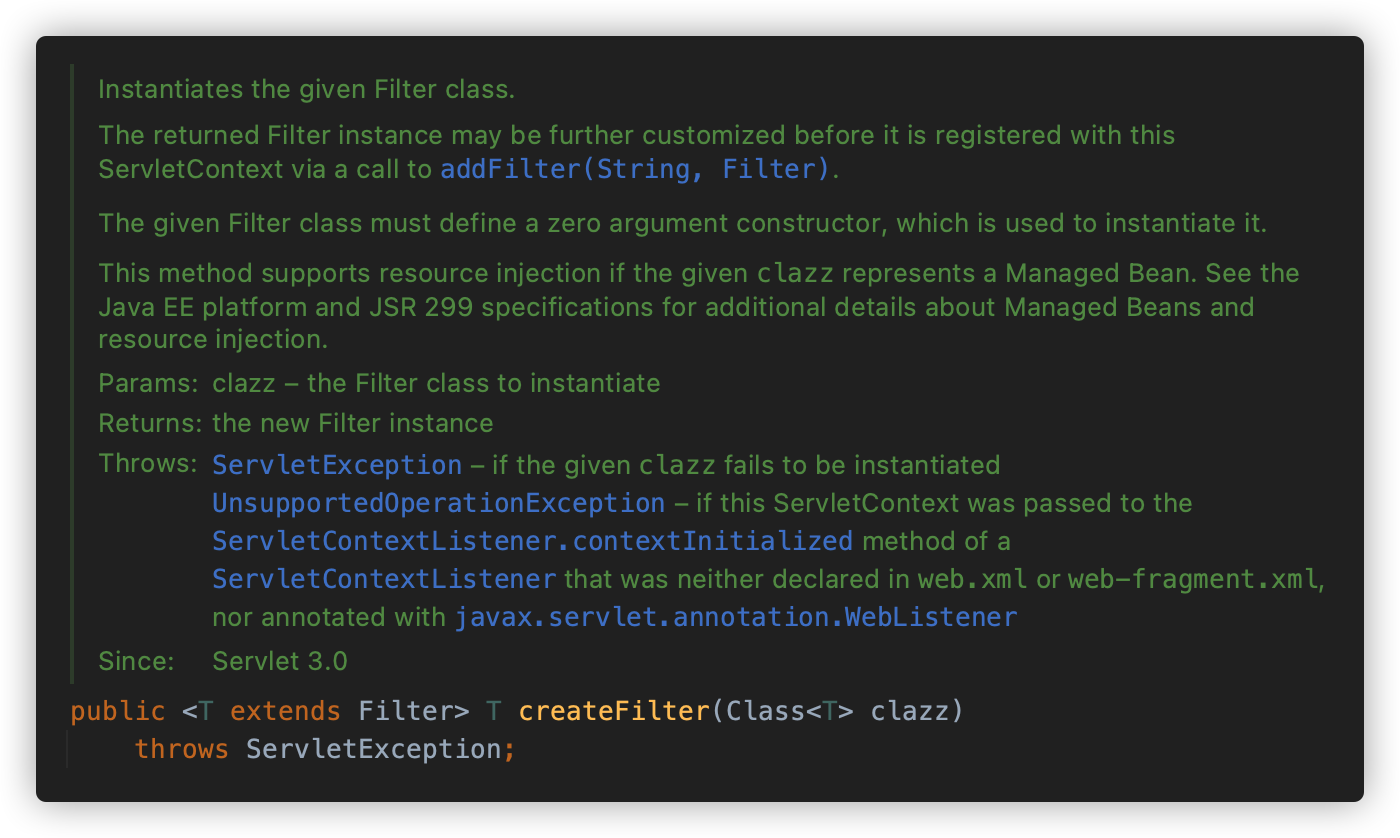
Task: Click the Since: label
Action: 136,661
